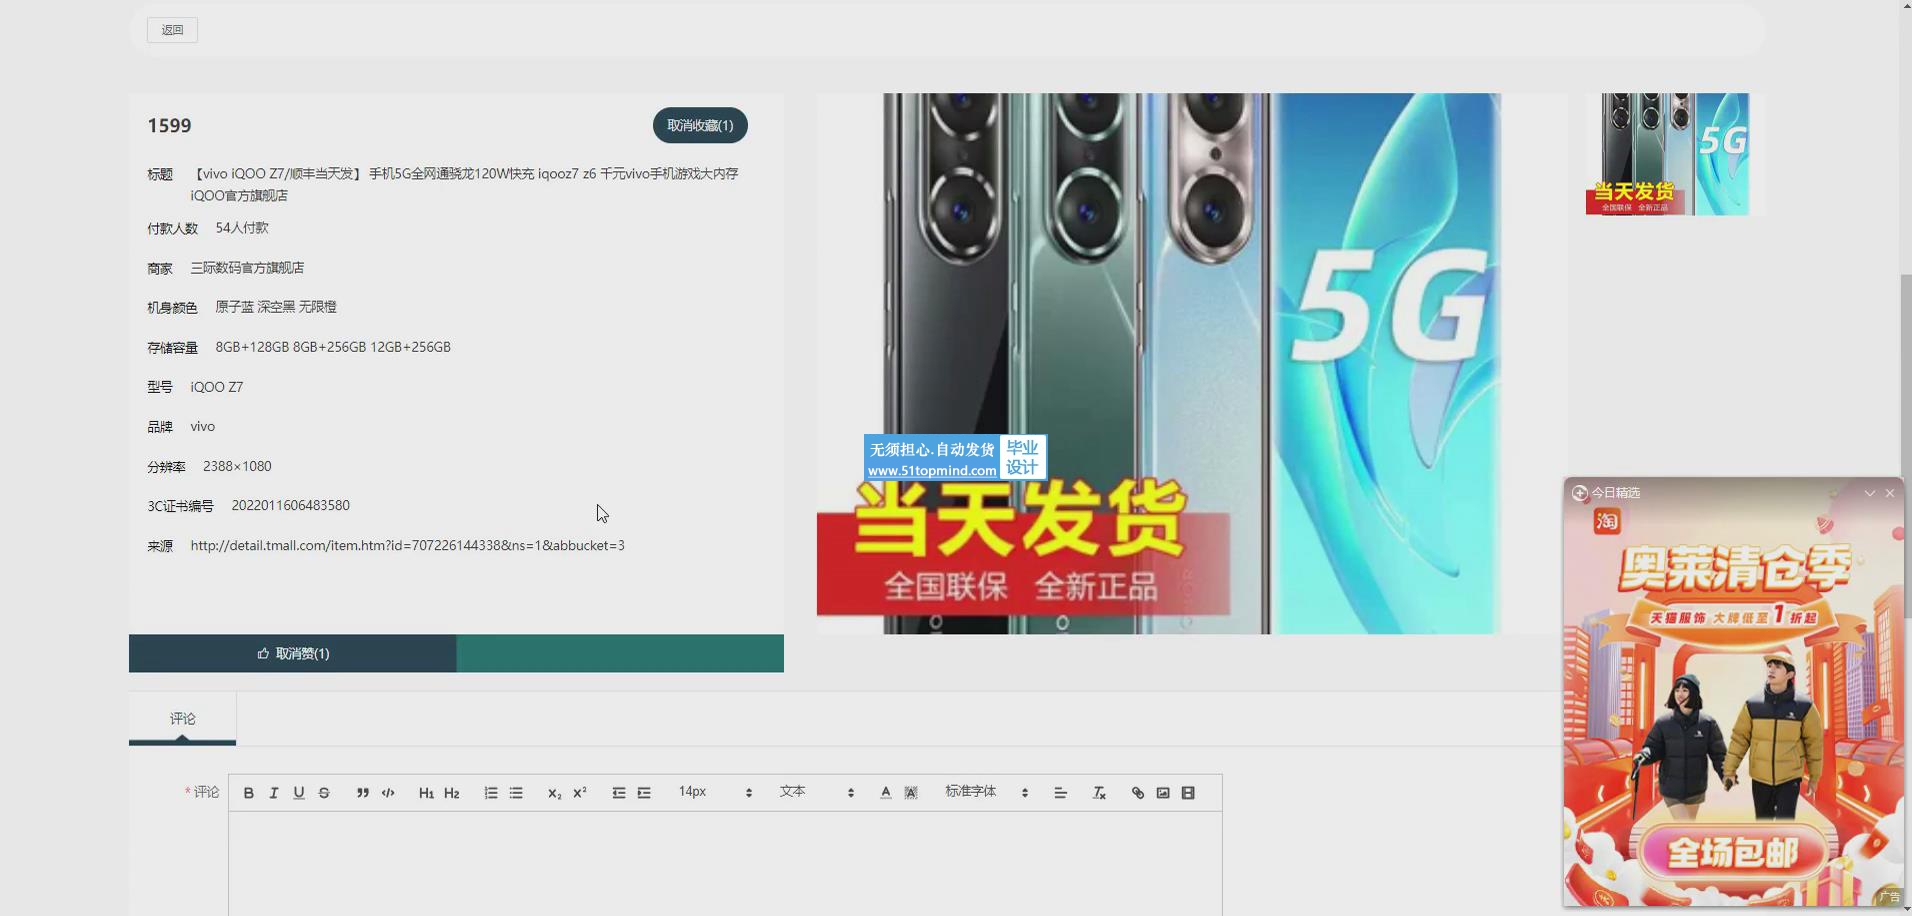The height and width of the screenshot is (916, 1912).
Task: Click the 淘 Taobao logo in the ad
Action: (x=1607, y=521)
